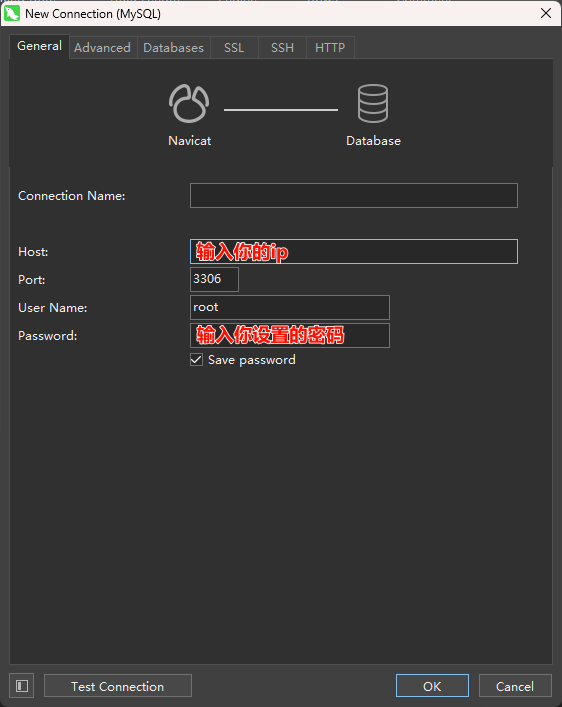The height and width of the screenshot is (707, 562).
Task: Close the New Connection dialog
Action: coord(546,14)
